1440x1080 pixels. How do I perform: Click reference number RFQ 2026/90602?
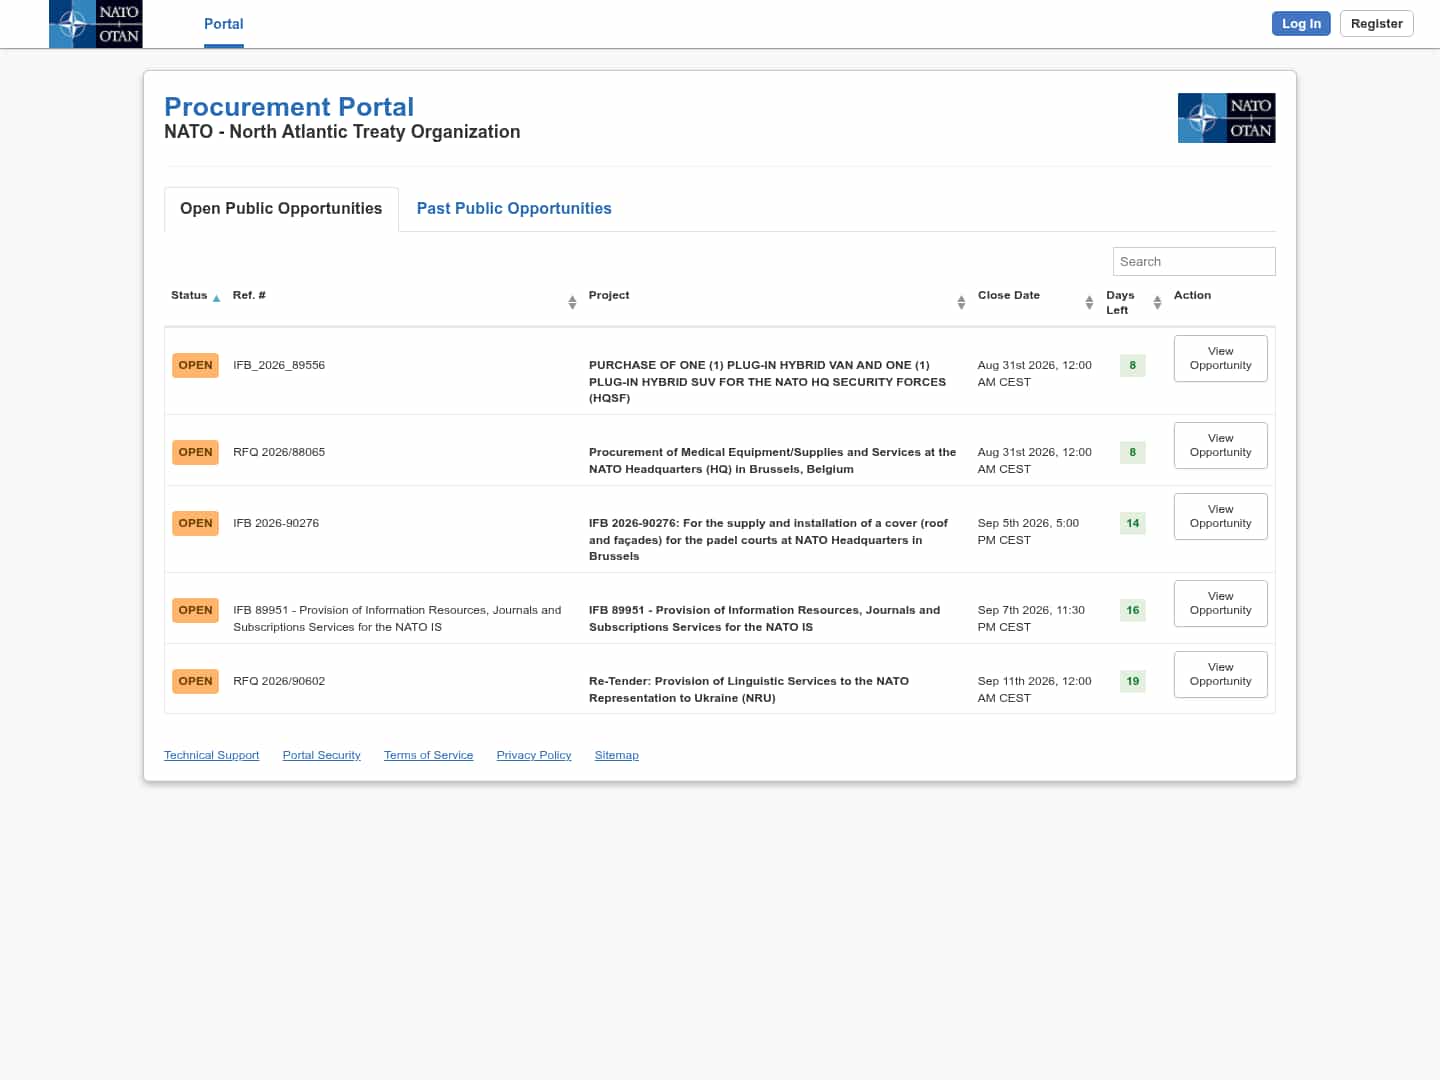coord(279,681)
